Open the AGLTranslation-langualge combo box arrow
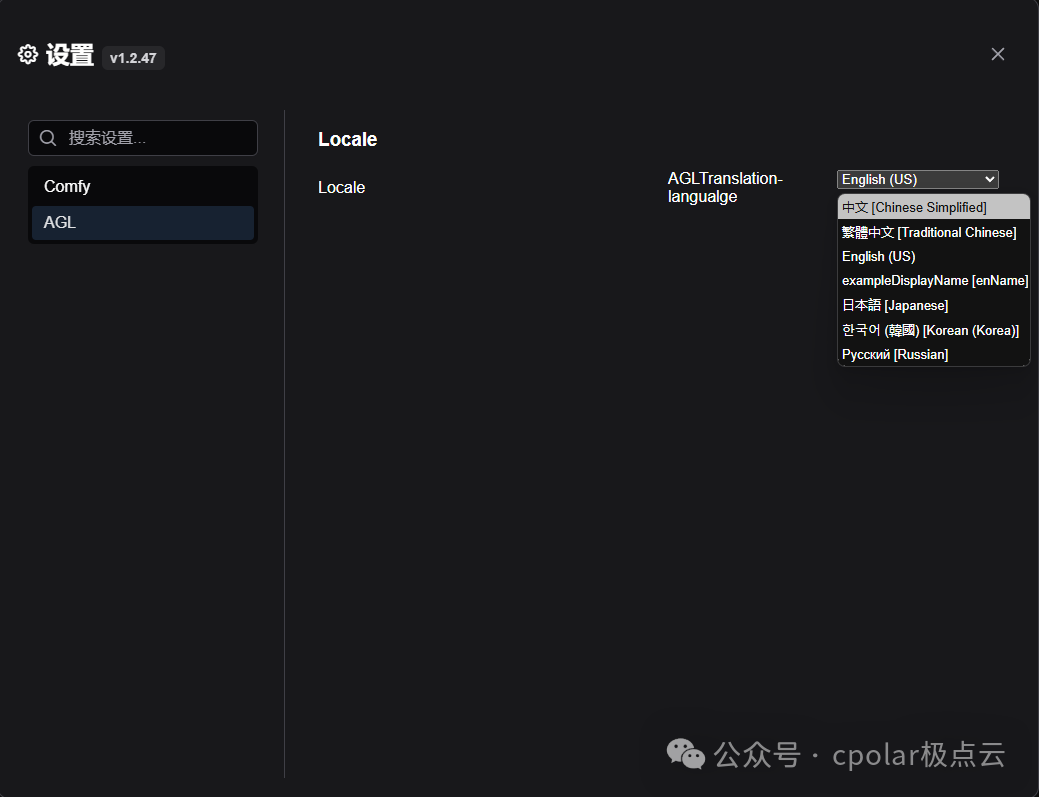Screen dimensions: 1039x797 (991, 179)
